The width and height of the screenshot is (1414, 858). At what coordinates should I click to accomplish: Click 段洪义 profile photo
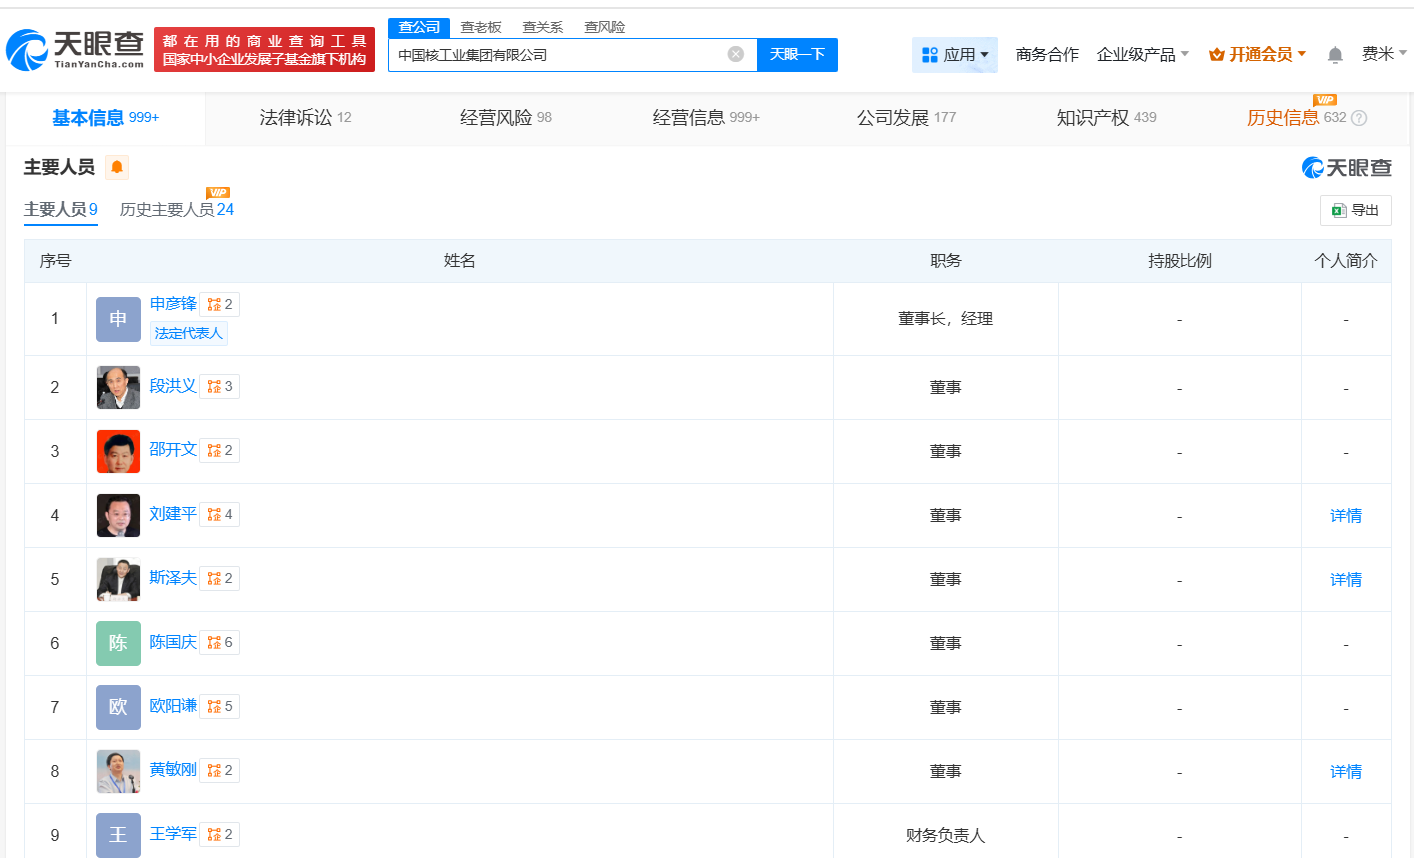tap(118, 387)
